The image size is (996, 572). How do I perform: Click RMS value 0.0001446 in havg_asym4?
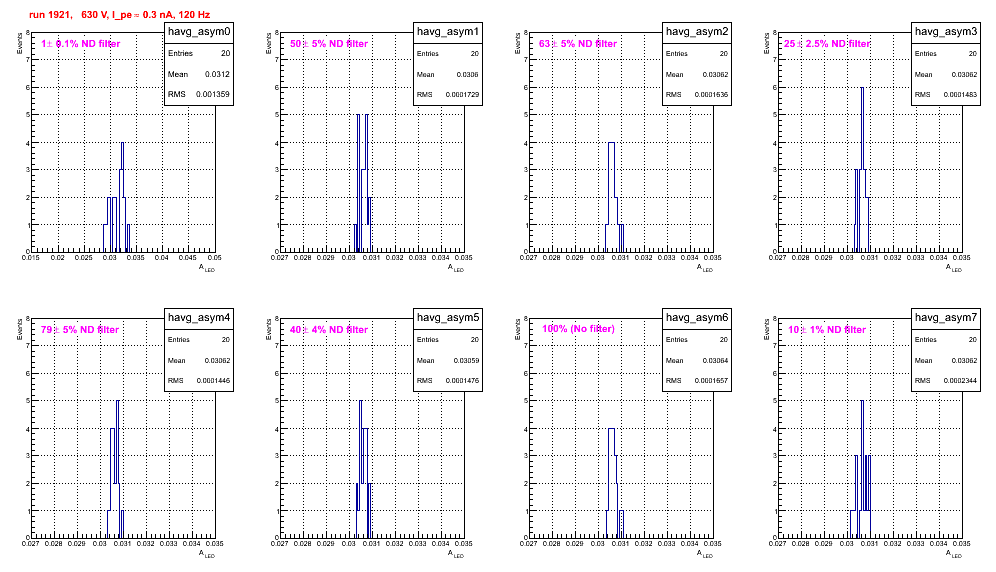point(213,381)
